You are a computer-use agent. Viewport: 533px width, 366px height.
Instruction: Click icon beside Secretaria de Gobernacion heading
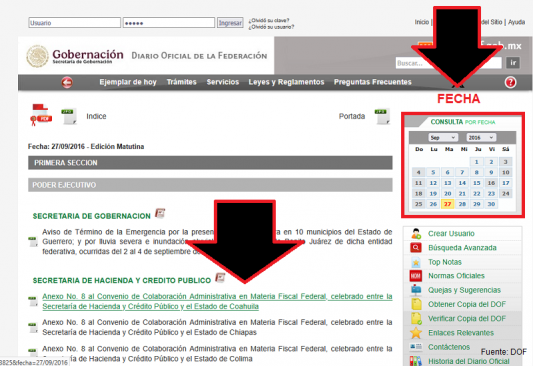[160, 213]
